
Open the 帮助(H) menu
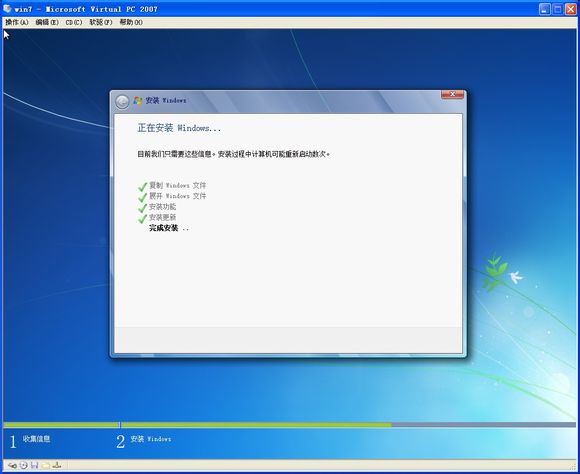click(x=131, y=22)
